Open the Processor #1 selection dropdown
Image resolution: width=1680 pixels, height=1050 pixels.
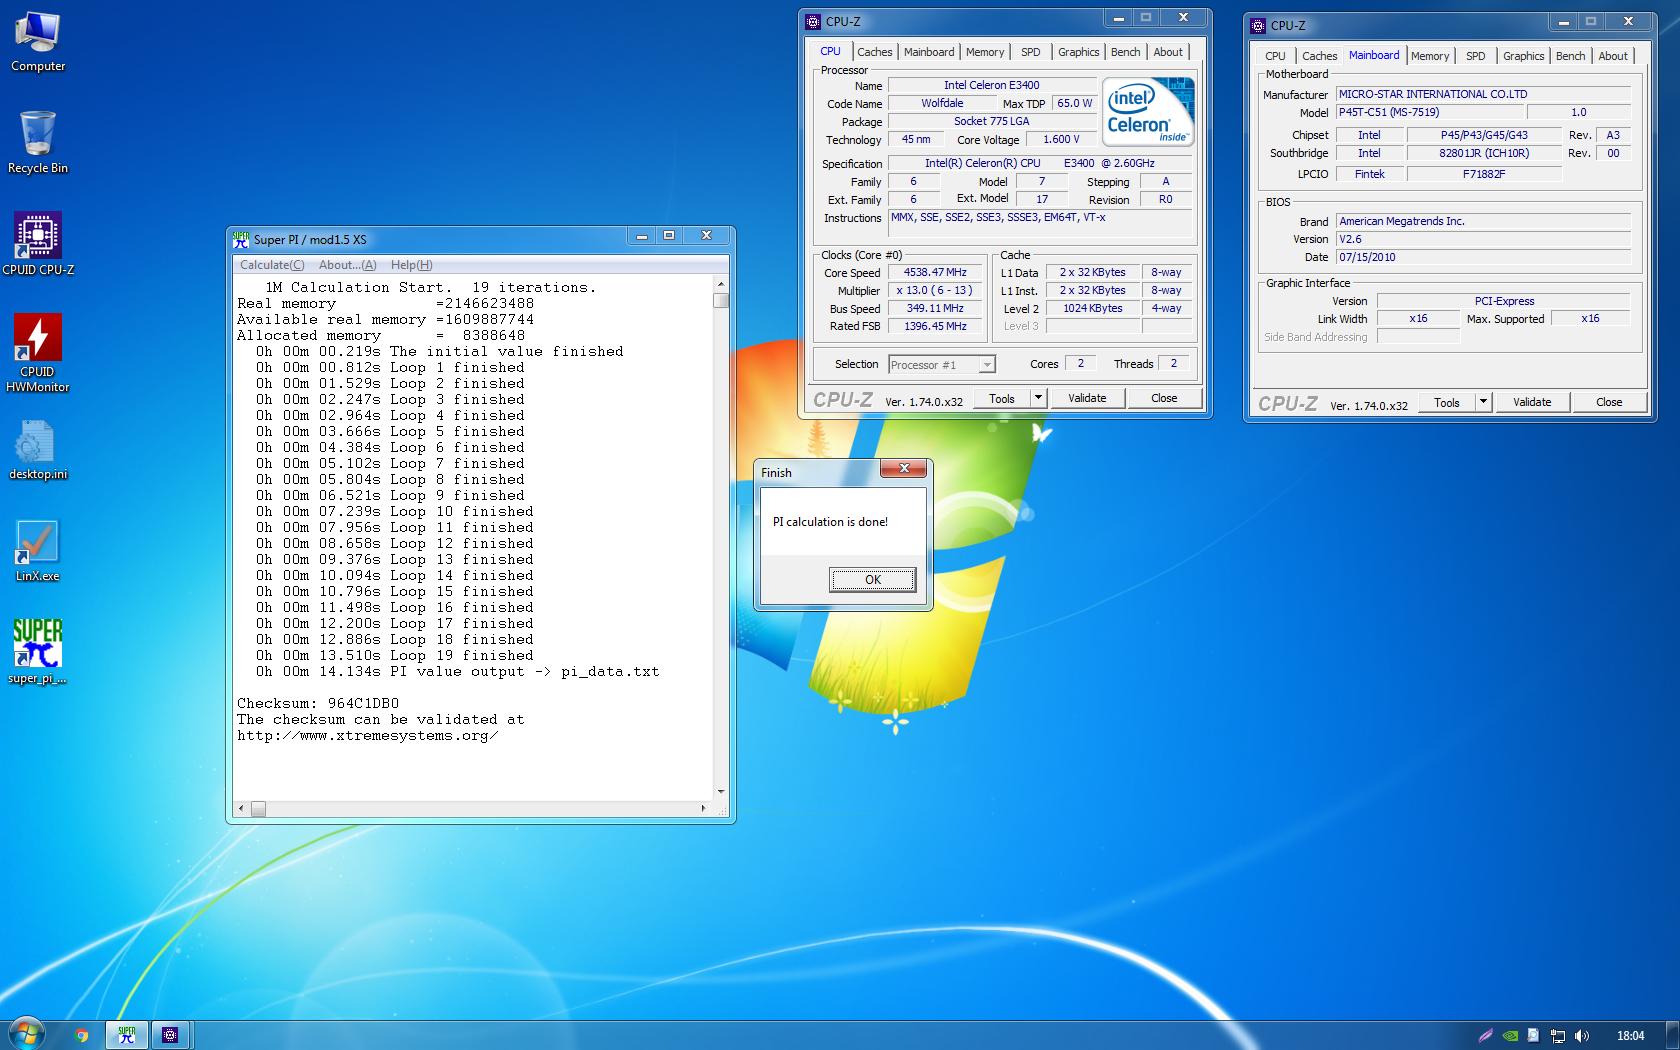tap(941, 365)
